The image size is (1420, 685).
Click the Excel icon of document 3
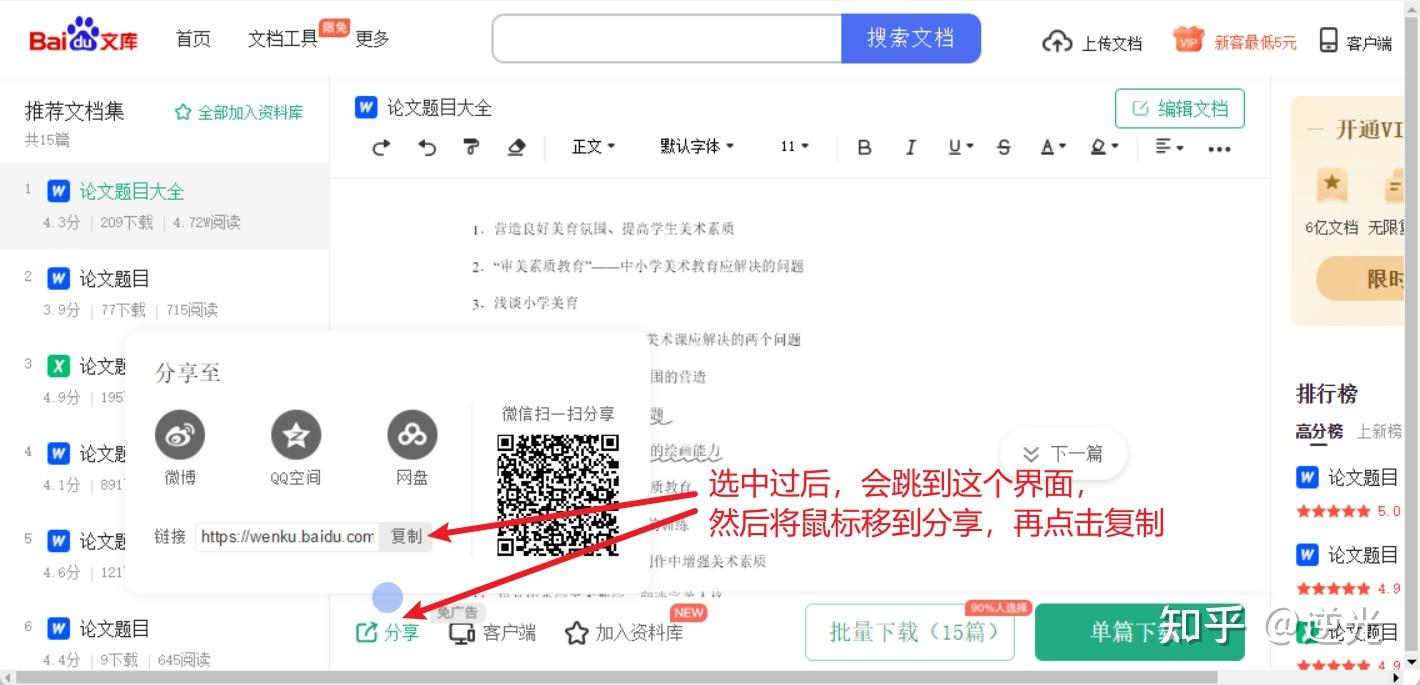tap(59, 366)
